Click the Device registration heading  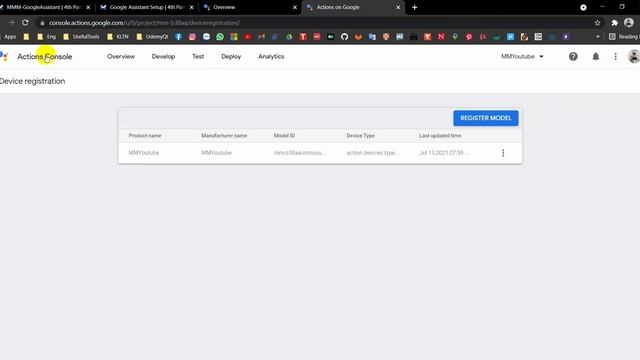click(32, 81)
